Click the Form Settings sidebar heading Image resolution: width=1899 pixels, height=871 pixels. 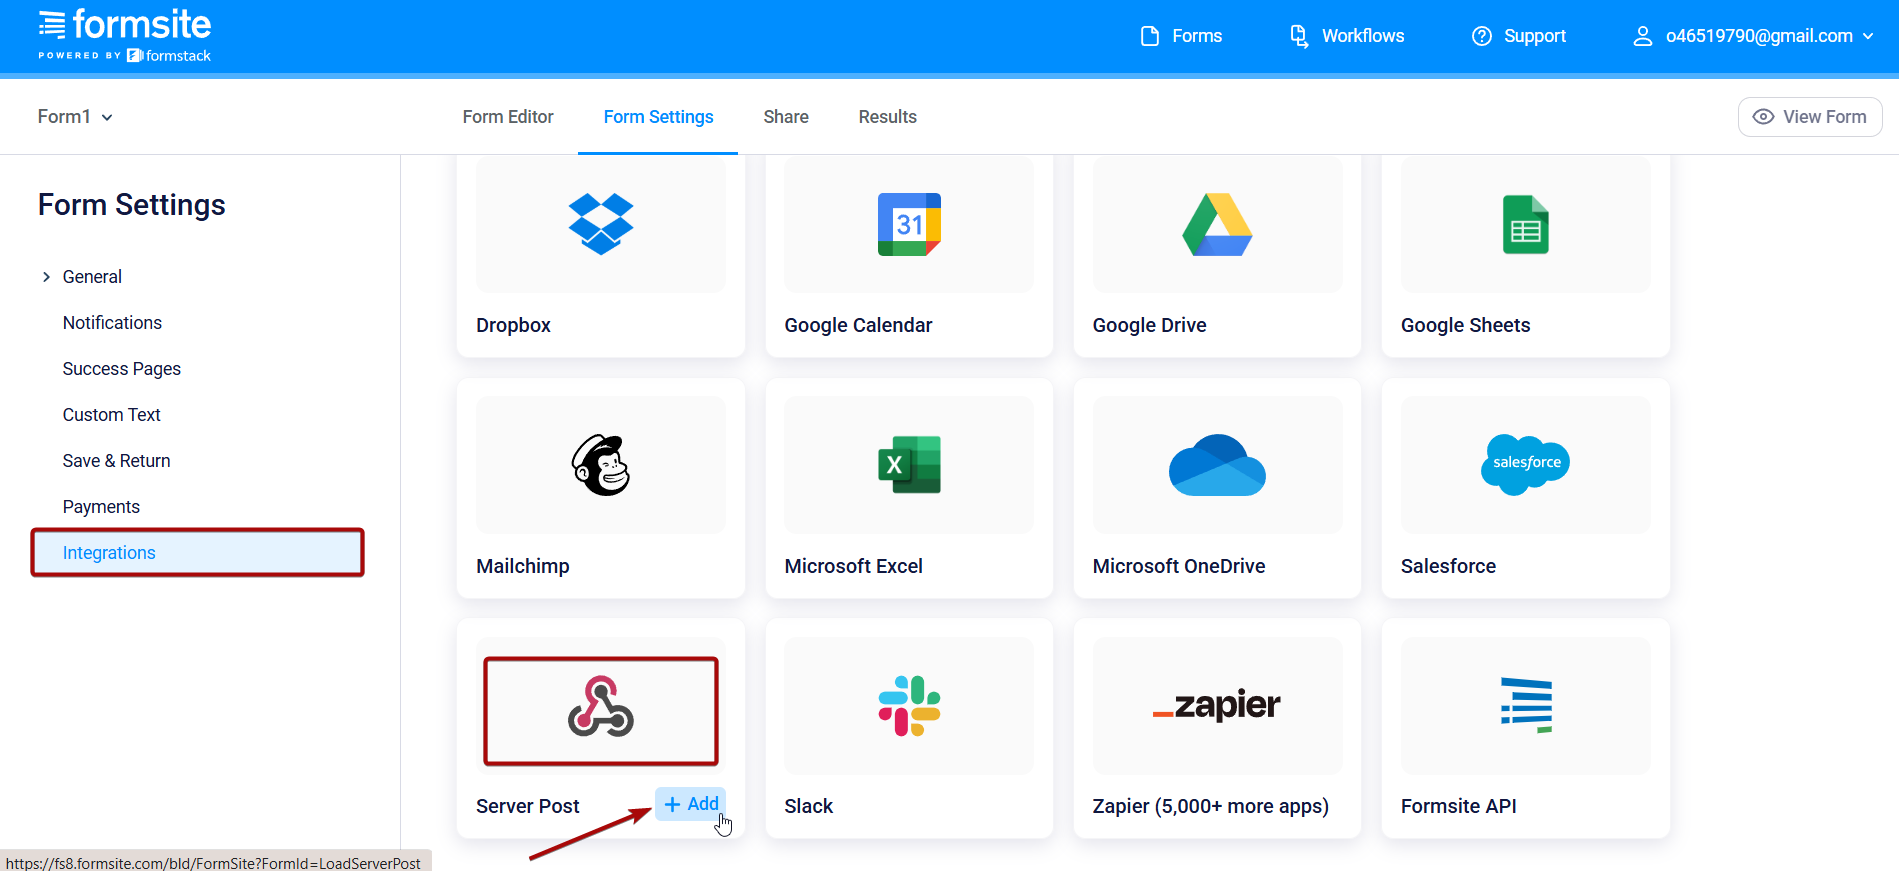132,205
